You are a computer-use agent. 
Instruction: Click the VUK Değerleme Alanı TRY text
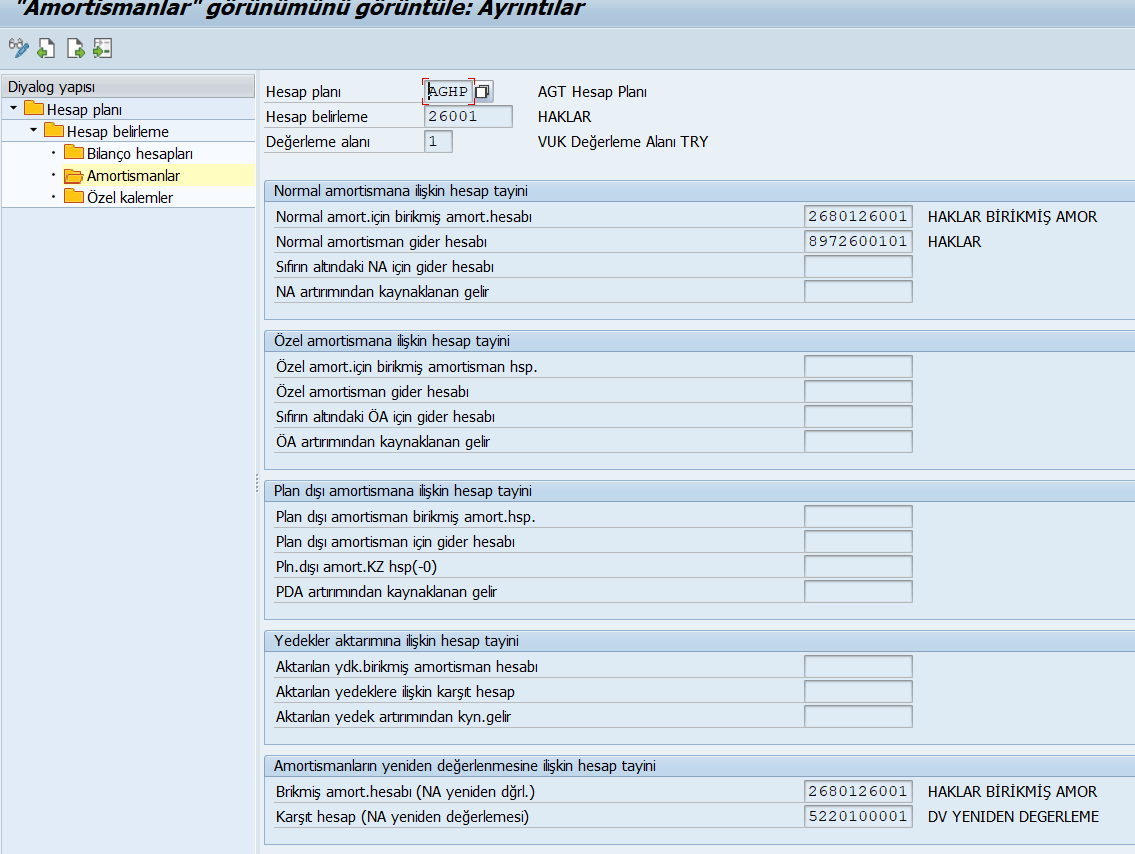tap(623, 141)
